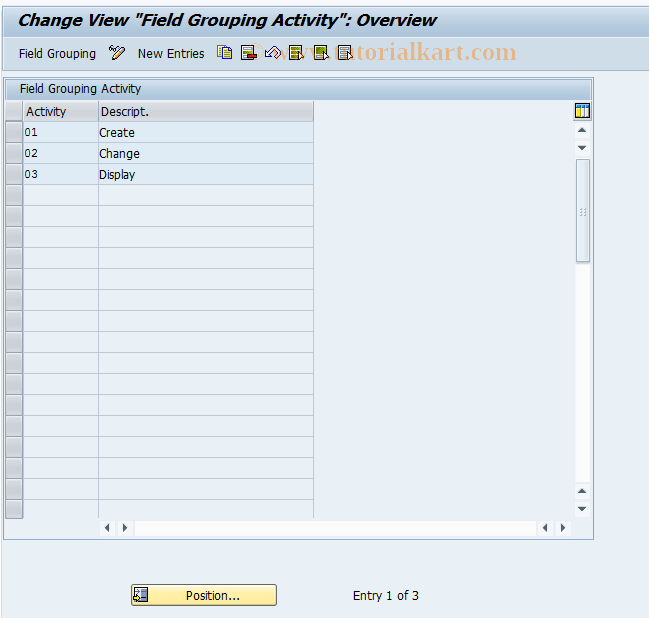Click the bottom page up arrow of the vertical scrollbar
This screenshot has height=618, width=649.
(582, 491)
